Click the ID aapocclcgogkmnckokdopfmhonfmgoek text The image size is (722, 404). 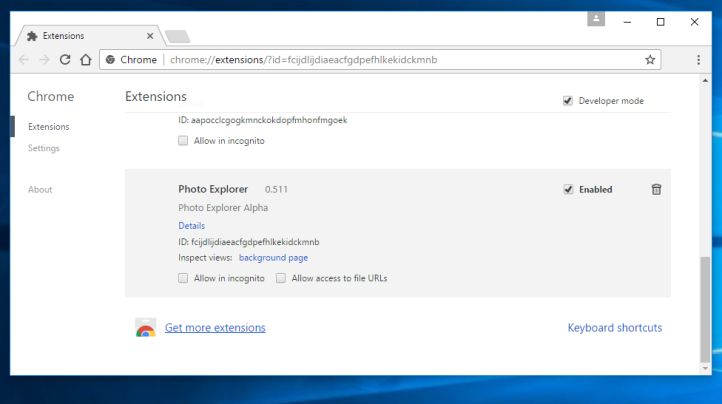pos(263,120)
